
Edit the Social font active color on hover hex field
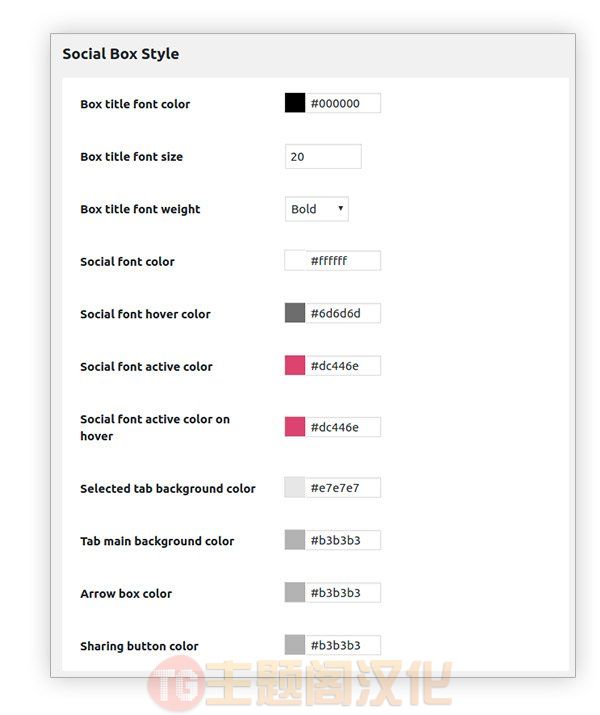[343, 427]
